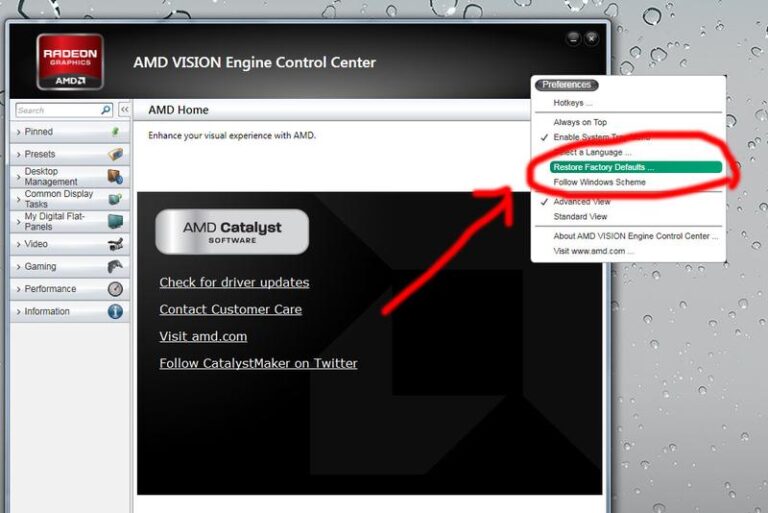Click the blue Information icon
Screen dimensions: 768x513
[115, 311]
